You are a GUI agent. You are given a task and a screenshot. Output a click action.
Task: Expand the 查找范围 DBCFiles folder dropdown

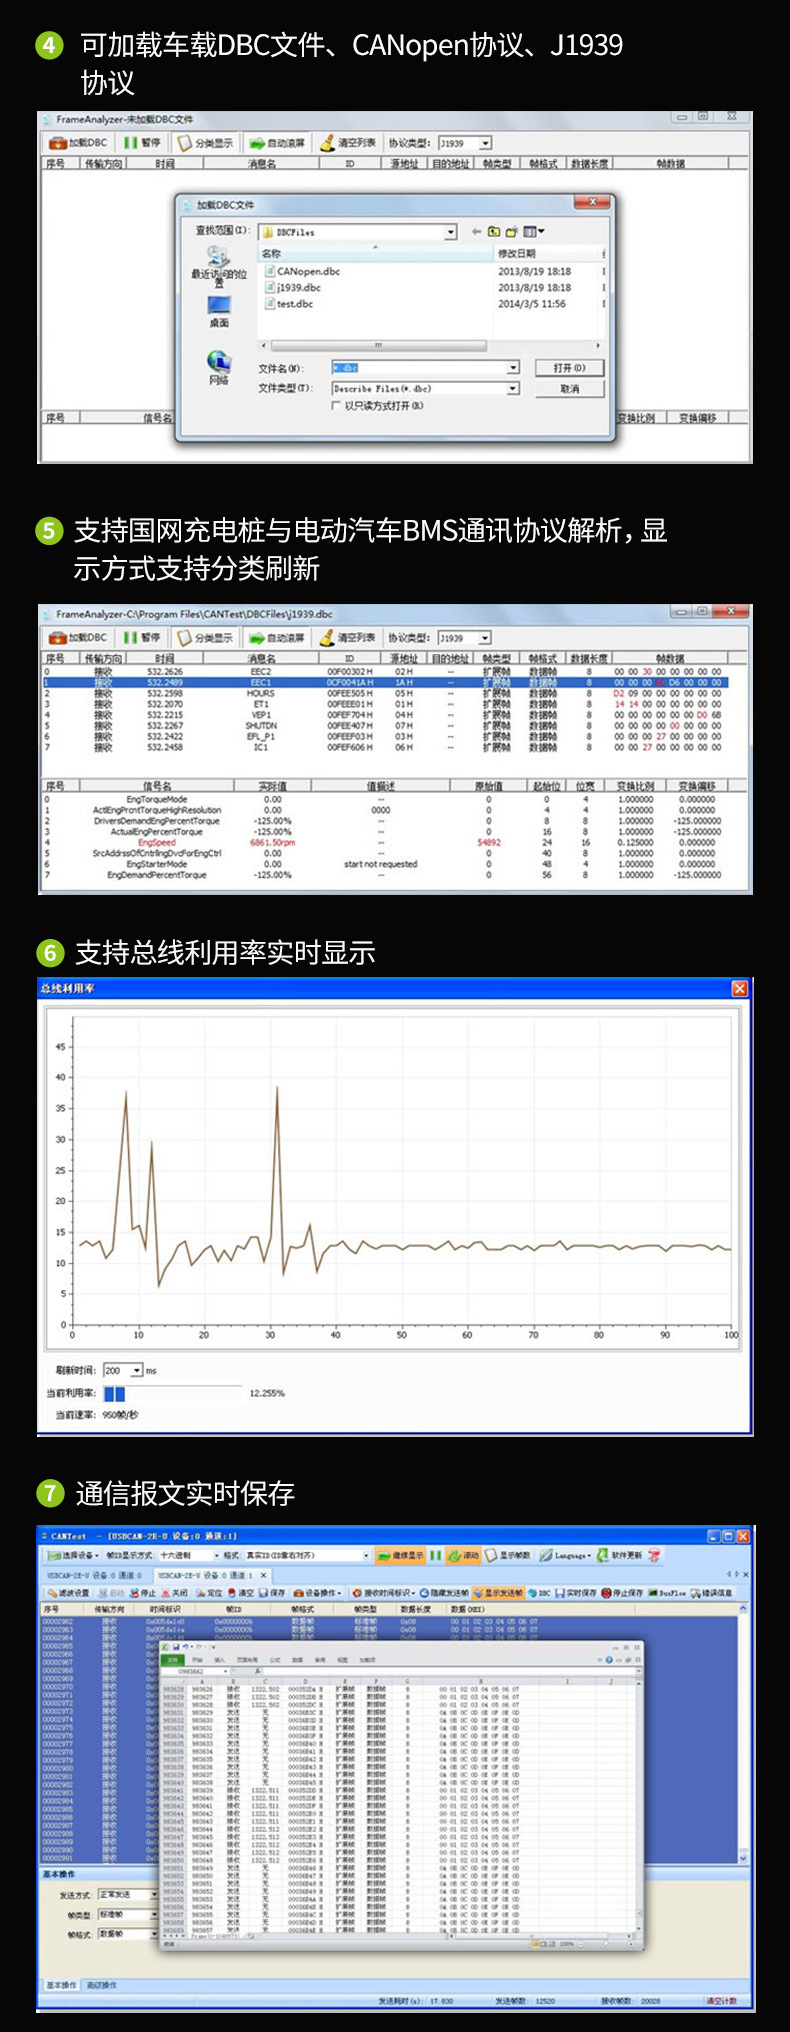(x=450, y=232)
